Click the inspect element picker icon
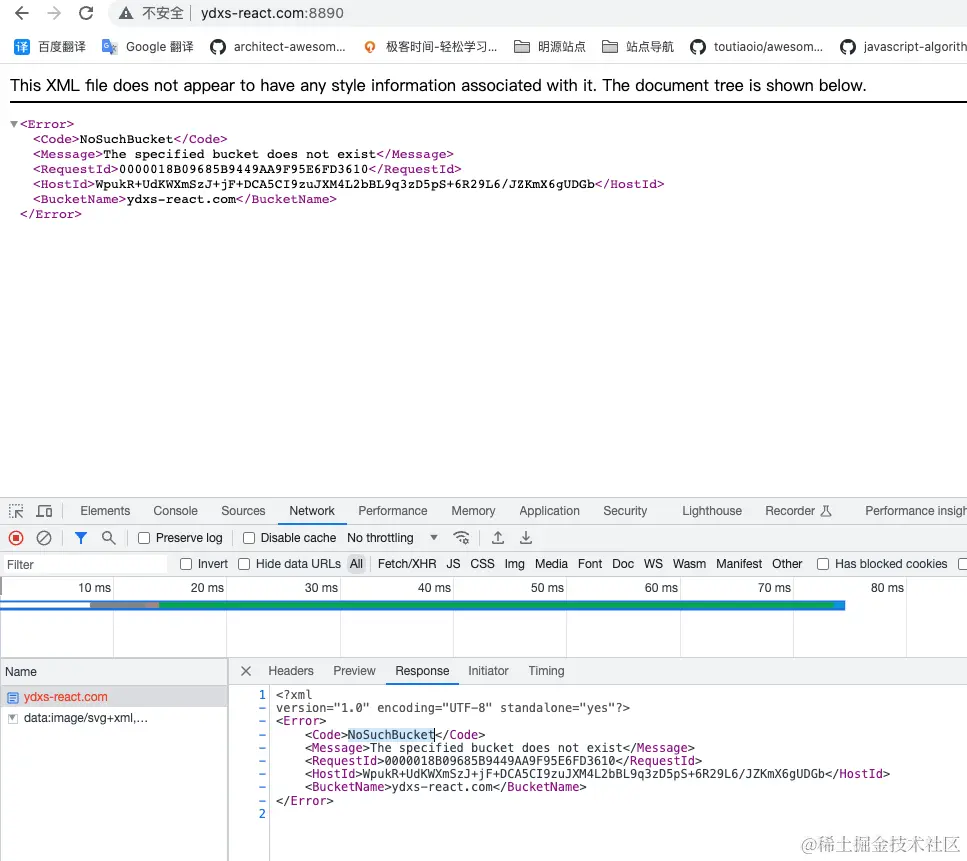 16,511
